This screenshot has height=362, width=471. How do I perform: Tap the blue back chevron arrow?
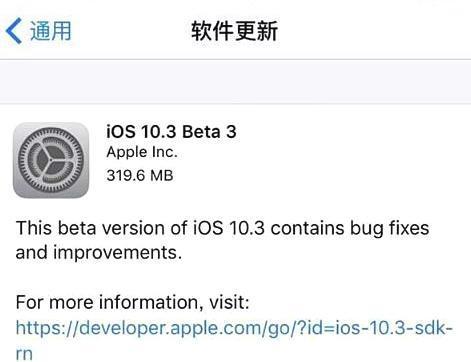coord(14,31)
